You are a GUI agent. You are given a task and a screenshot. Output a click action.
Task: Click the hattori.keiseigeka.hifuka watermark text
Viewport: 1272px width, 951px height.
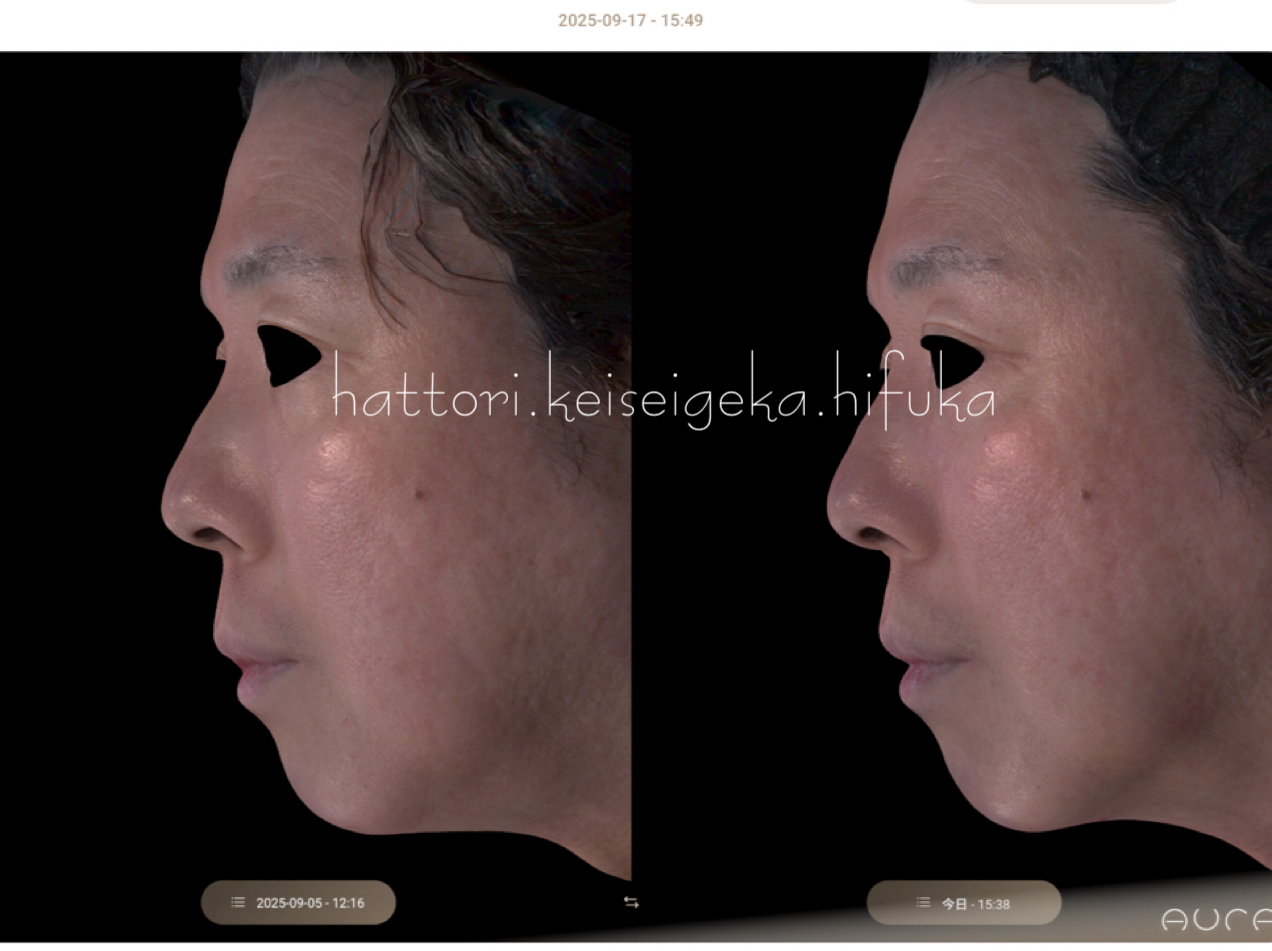click(x=663, y=398)
